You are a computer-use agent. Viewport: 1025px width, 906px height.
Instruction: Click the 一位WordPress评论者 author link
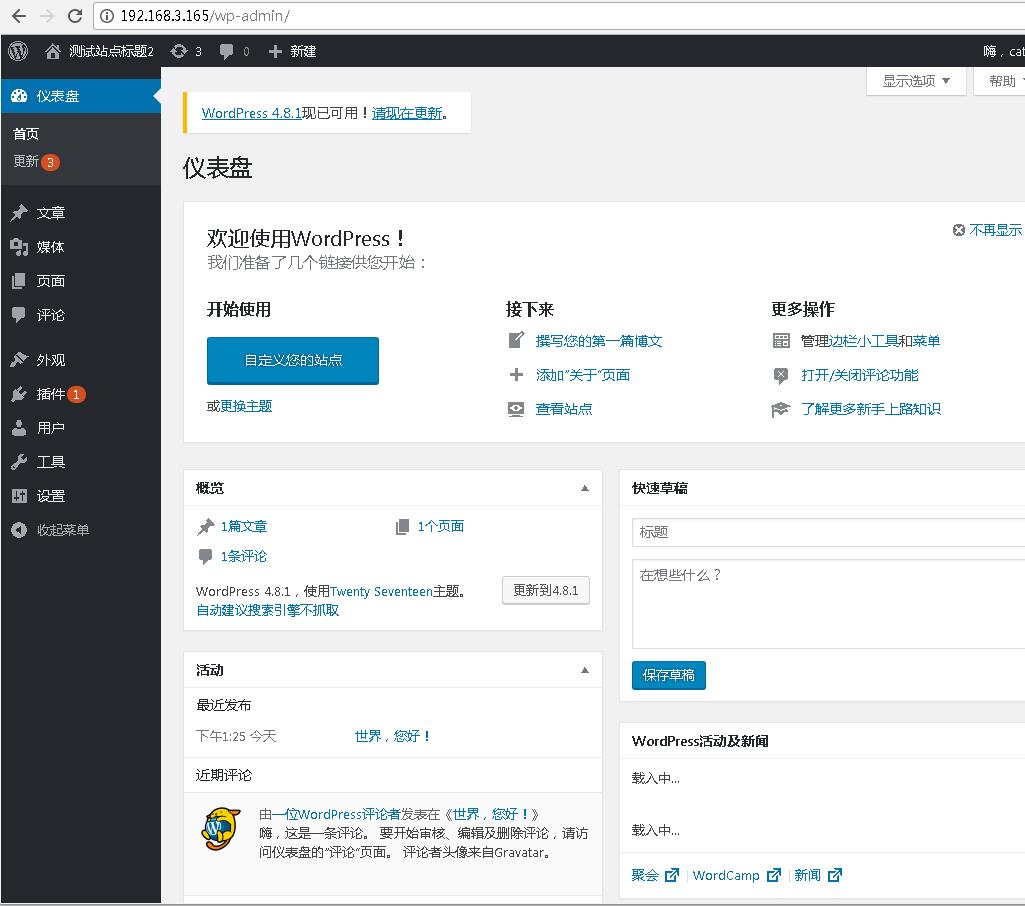coord(336,814)
